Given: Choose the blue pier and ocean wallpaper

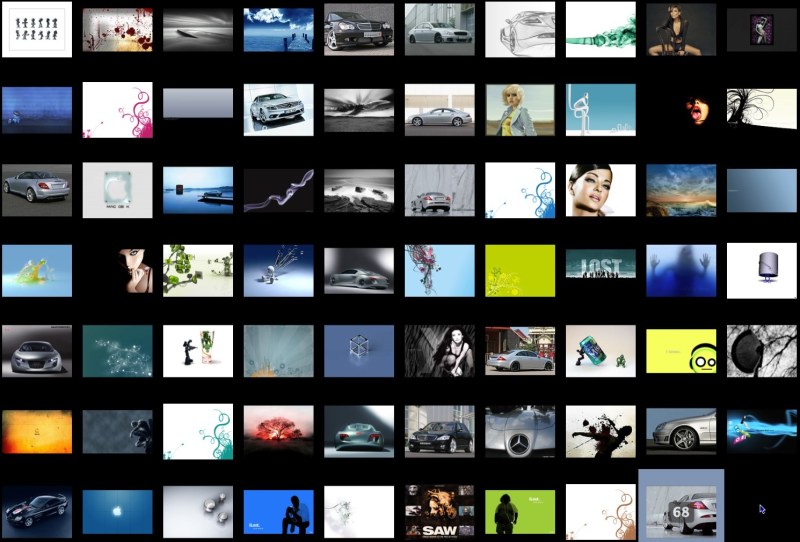Looking at the screenshot, I should [279, 30].
